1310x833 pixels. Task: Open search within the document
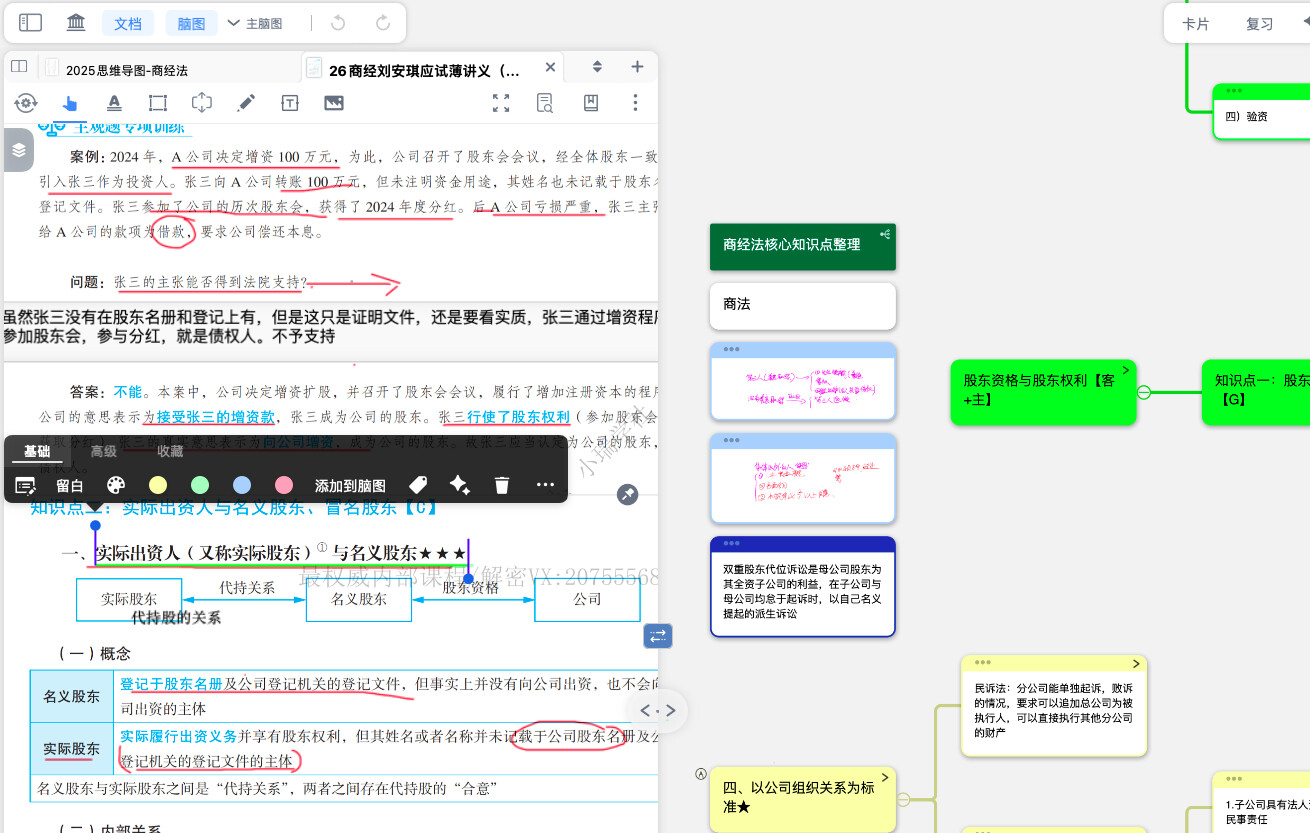coord(544,103)
